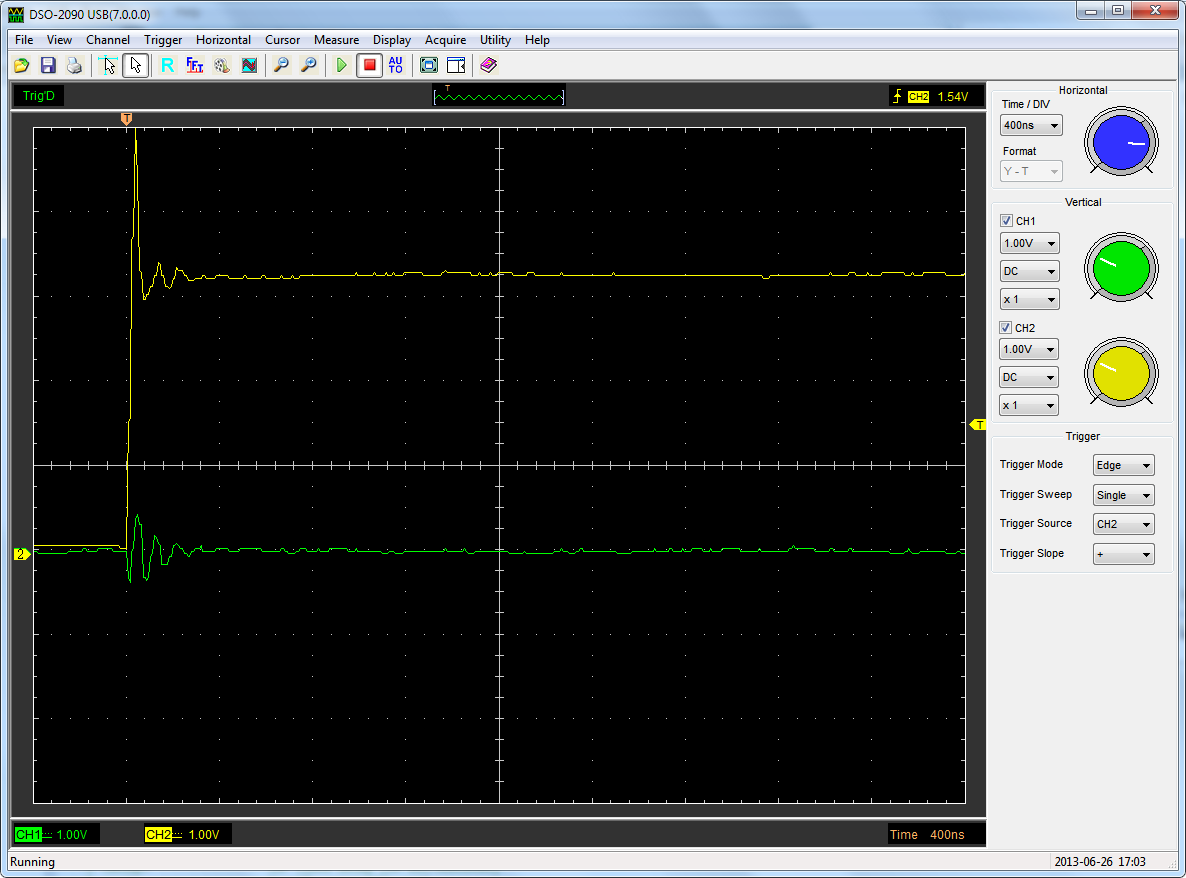Open CH2 x 1 probe dropdown
Screen dimensions: 1186x878
coord(1029,405)
